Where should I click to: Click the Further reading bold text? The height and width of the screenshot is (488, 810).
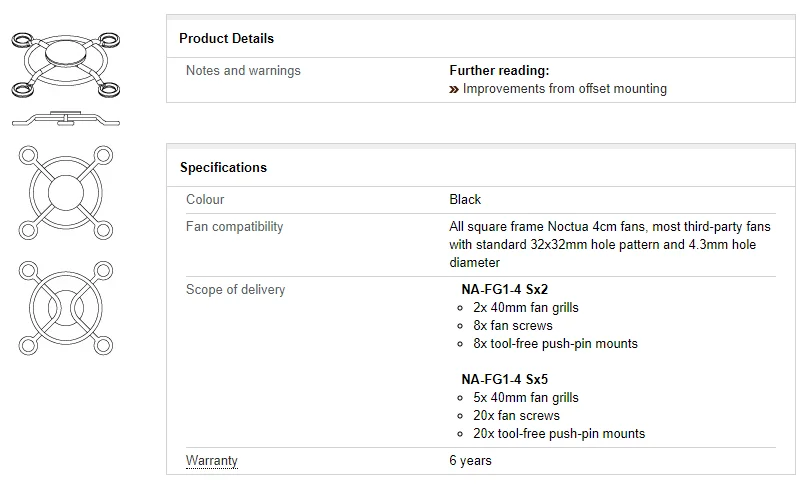pos(499,70)
